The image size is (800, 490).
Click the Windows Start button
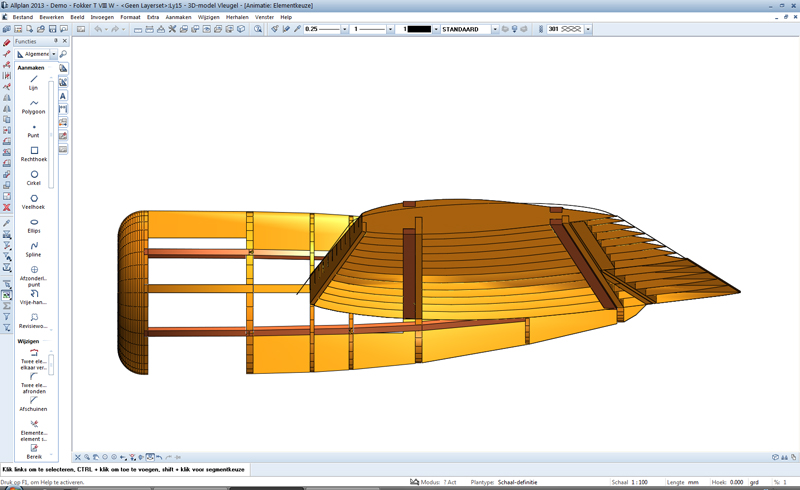(13, 488)
